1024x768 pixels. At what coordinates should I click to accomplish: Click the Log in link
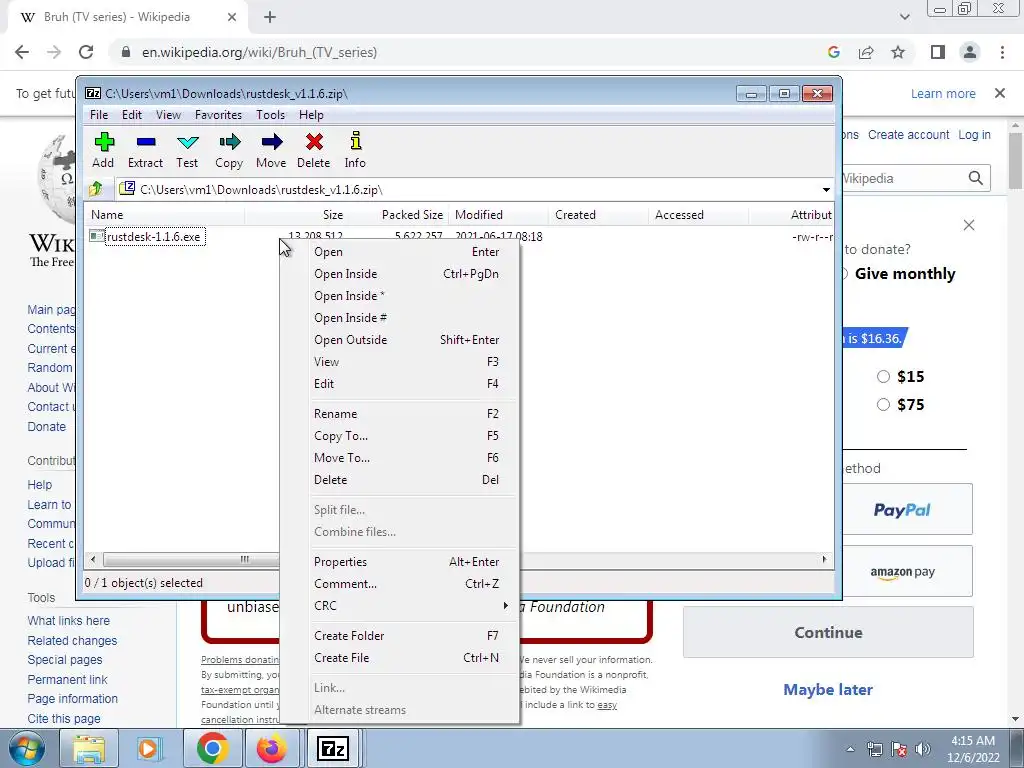pos(974,135)
